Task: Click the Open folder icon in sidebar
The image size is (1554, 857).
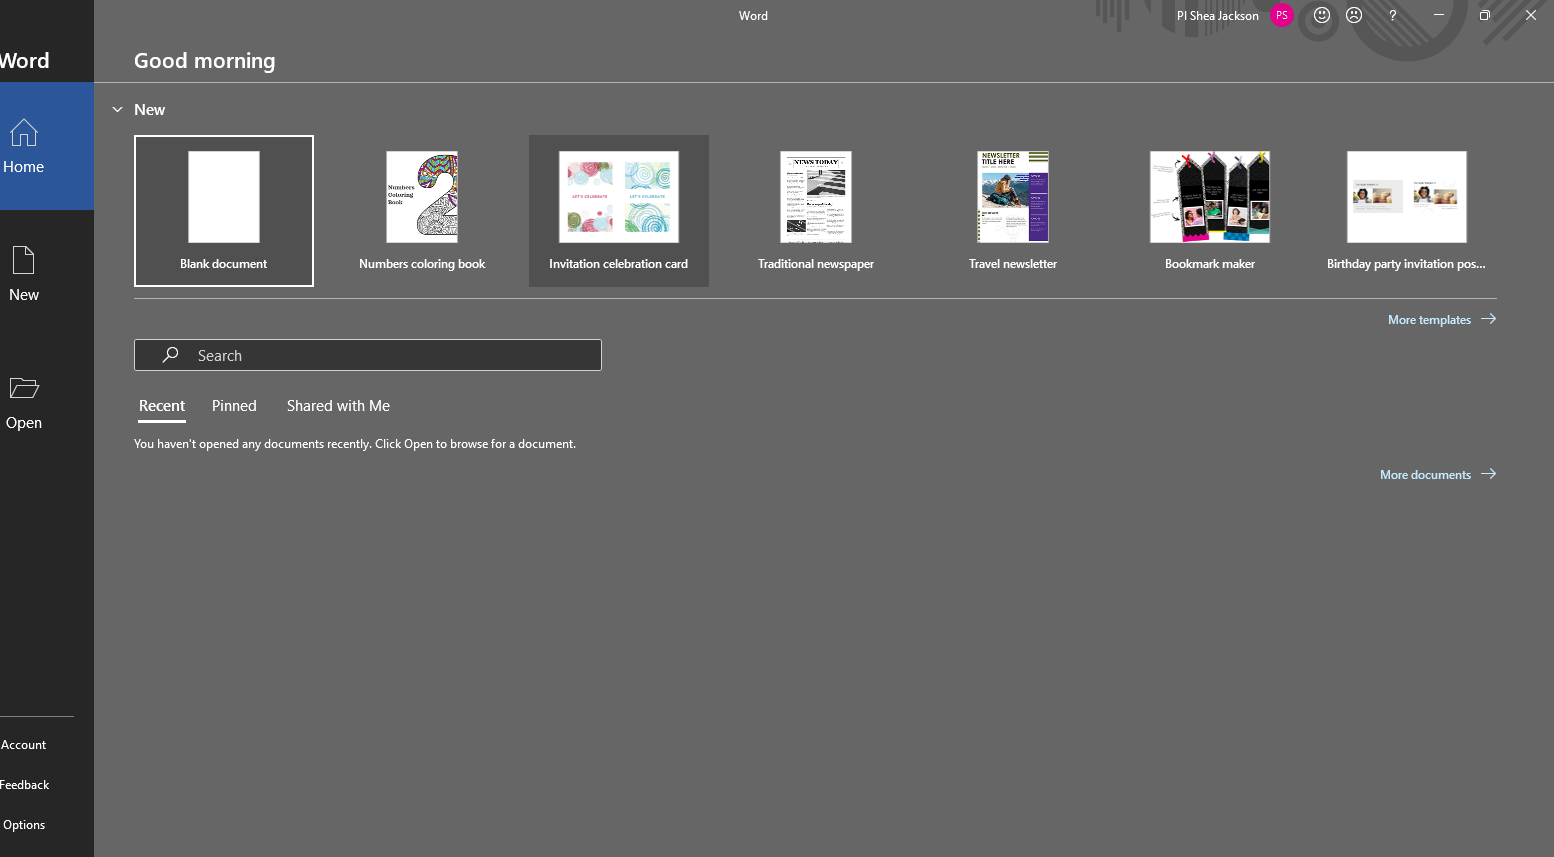Action: [x=23, y=389]
